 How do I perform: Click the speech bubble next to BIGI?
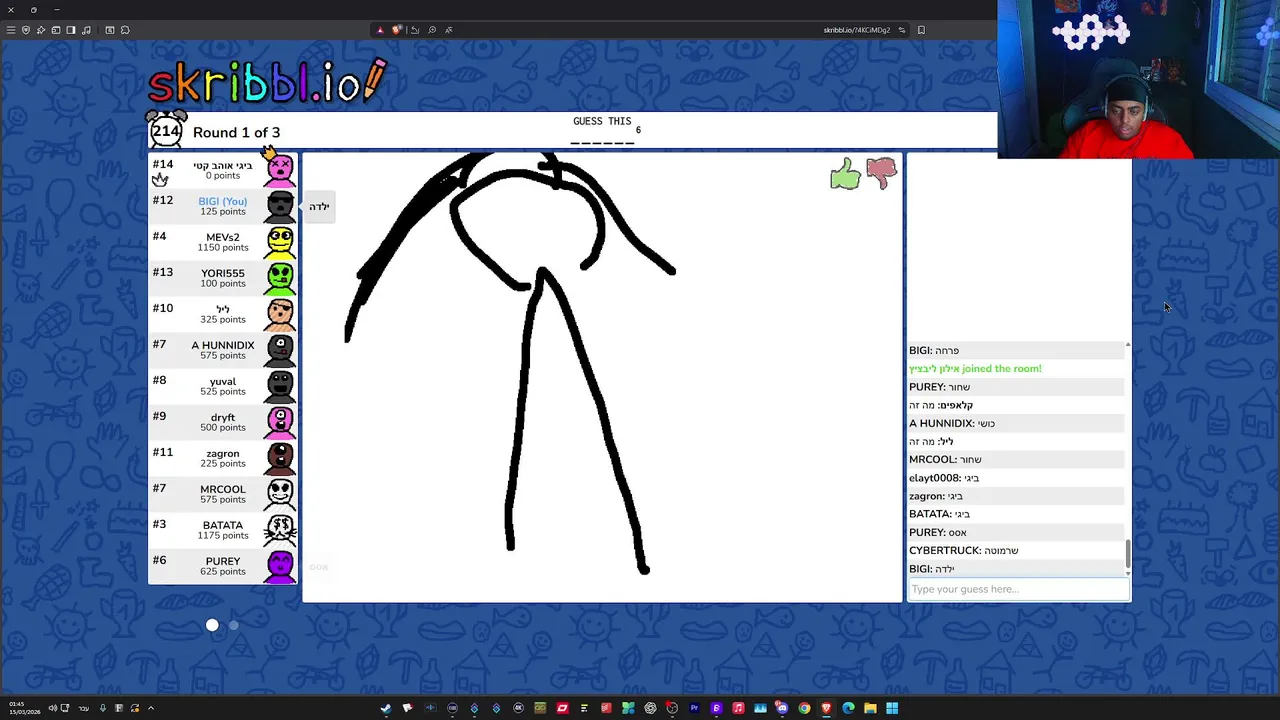tap(318, 206)
